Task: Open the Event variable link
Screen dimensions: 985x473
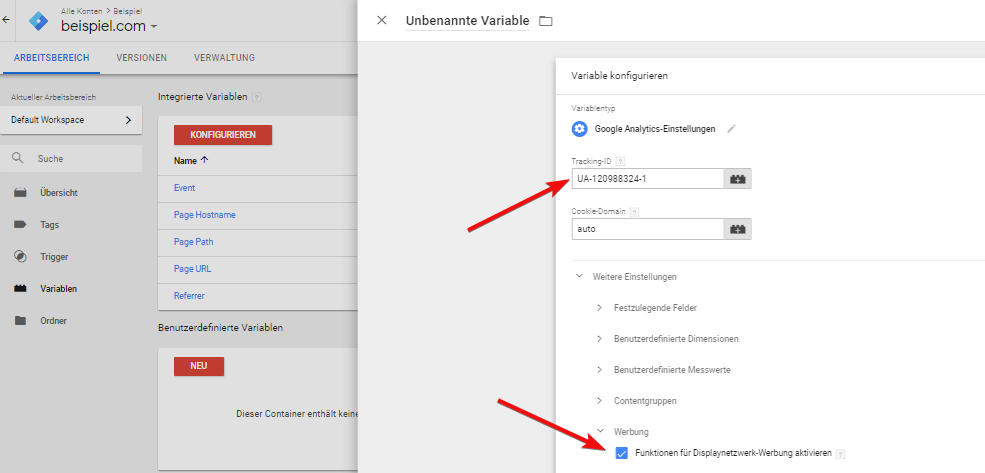Action: (184, 188)
